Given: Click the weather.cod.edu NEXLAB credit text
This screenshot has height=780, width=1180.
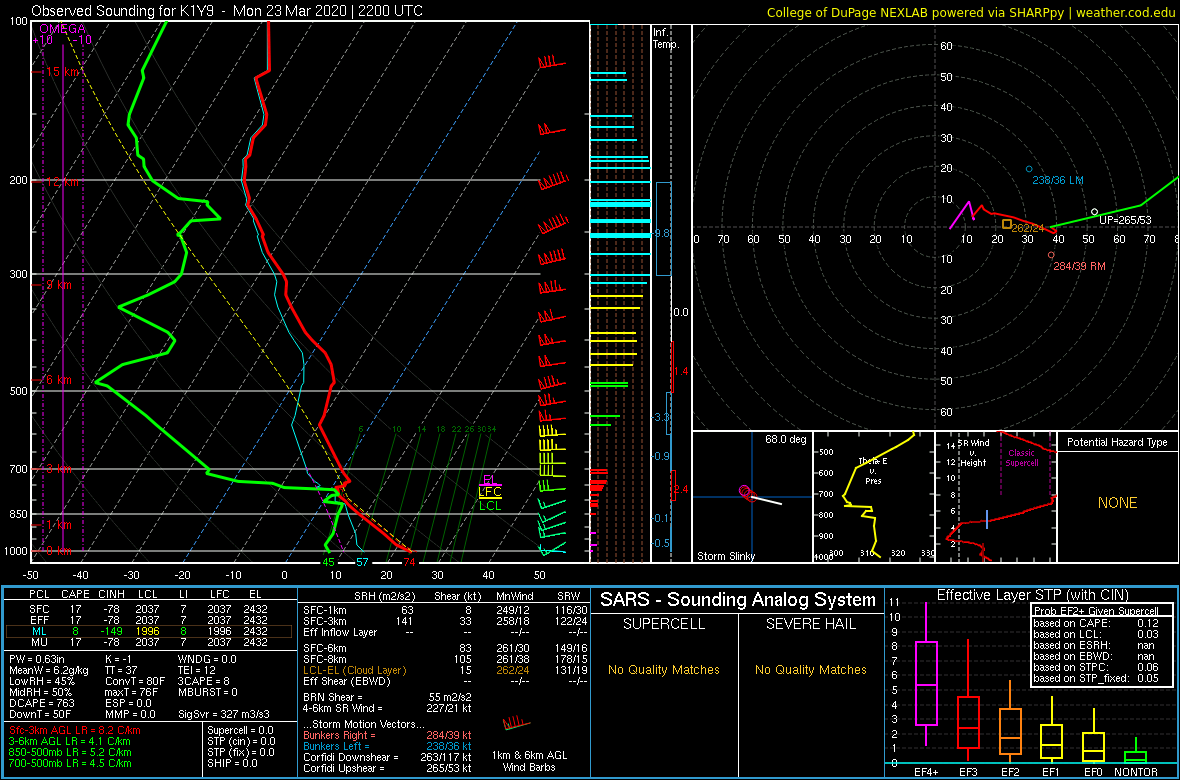Looking at the screenshot, I should click(972, 12).
